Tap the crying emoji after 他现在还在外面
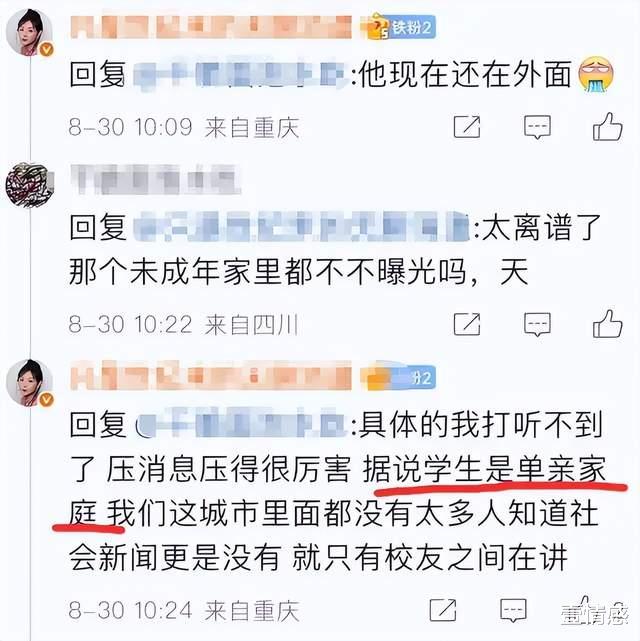Image resolution: width=640 pixels, height=641 pixels. [x=596, y=74]
